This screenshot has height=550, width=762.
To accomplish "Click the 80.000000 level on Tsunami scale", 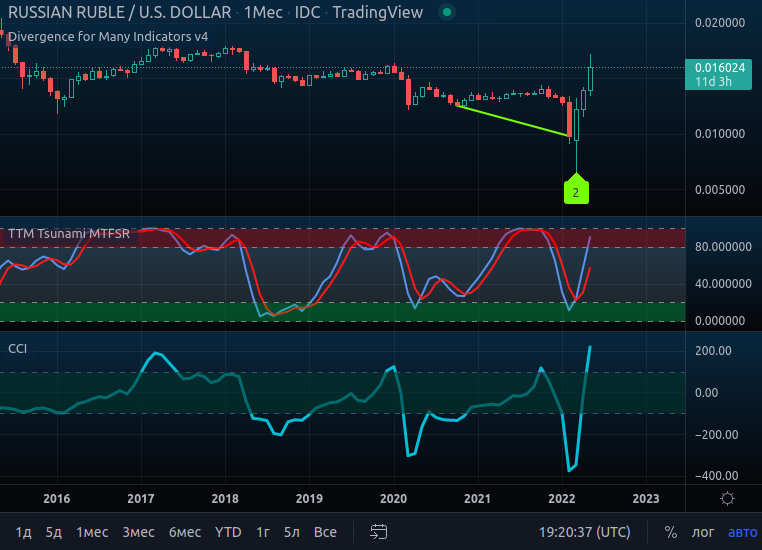I will [723, 247].
